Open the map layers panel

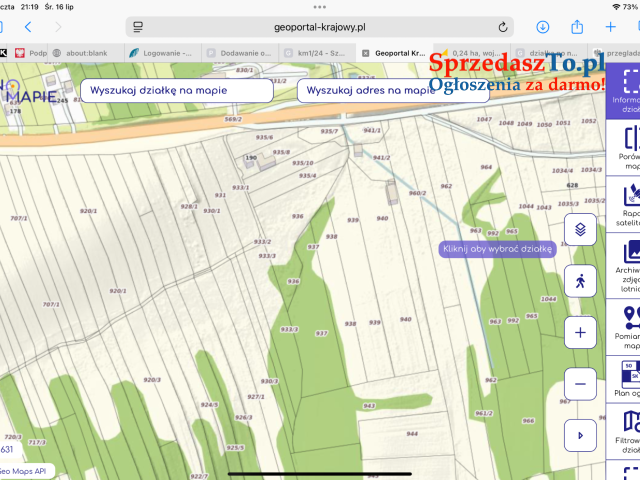[580, 230]
